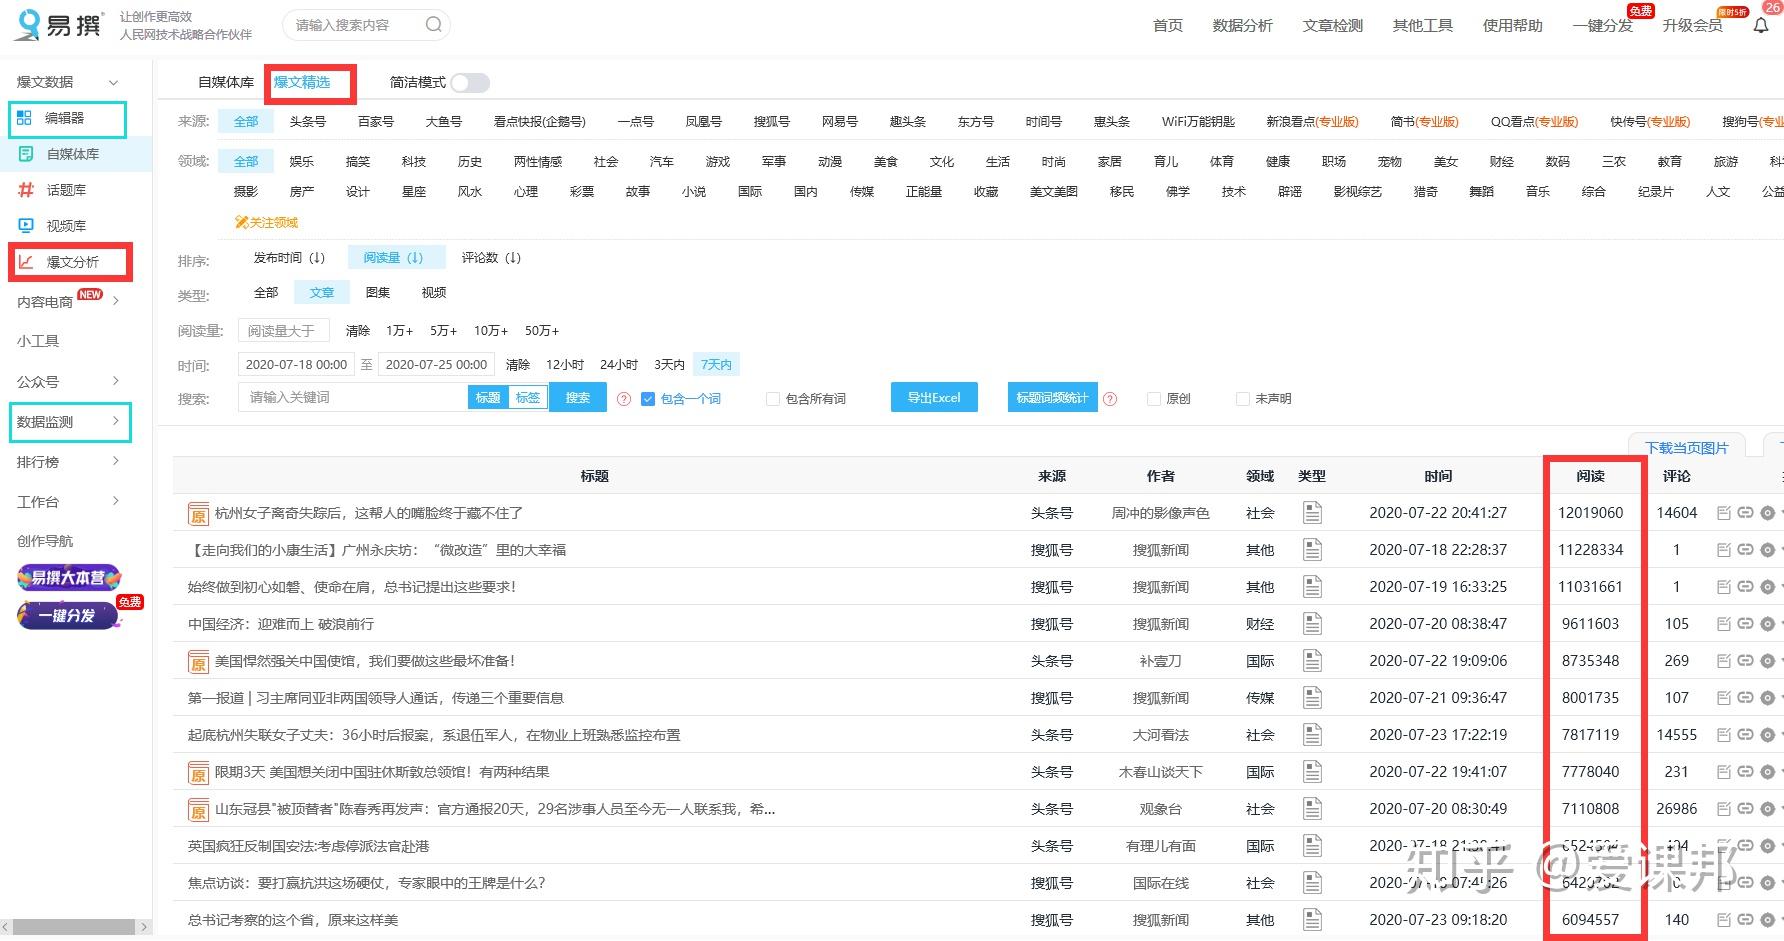The width and height of the screenshot is (1784, 941).
Task: Switch to the 爆文精选 tab
Action: coord(302,82)
